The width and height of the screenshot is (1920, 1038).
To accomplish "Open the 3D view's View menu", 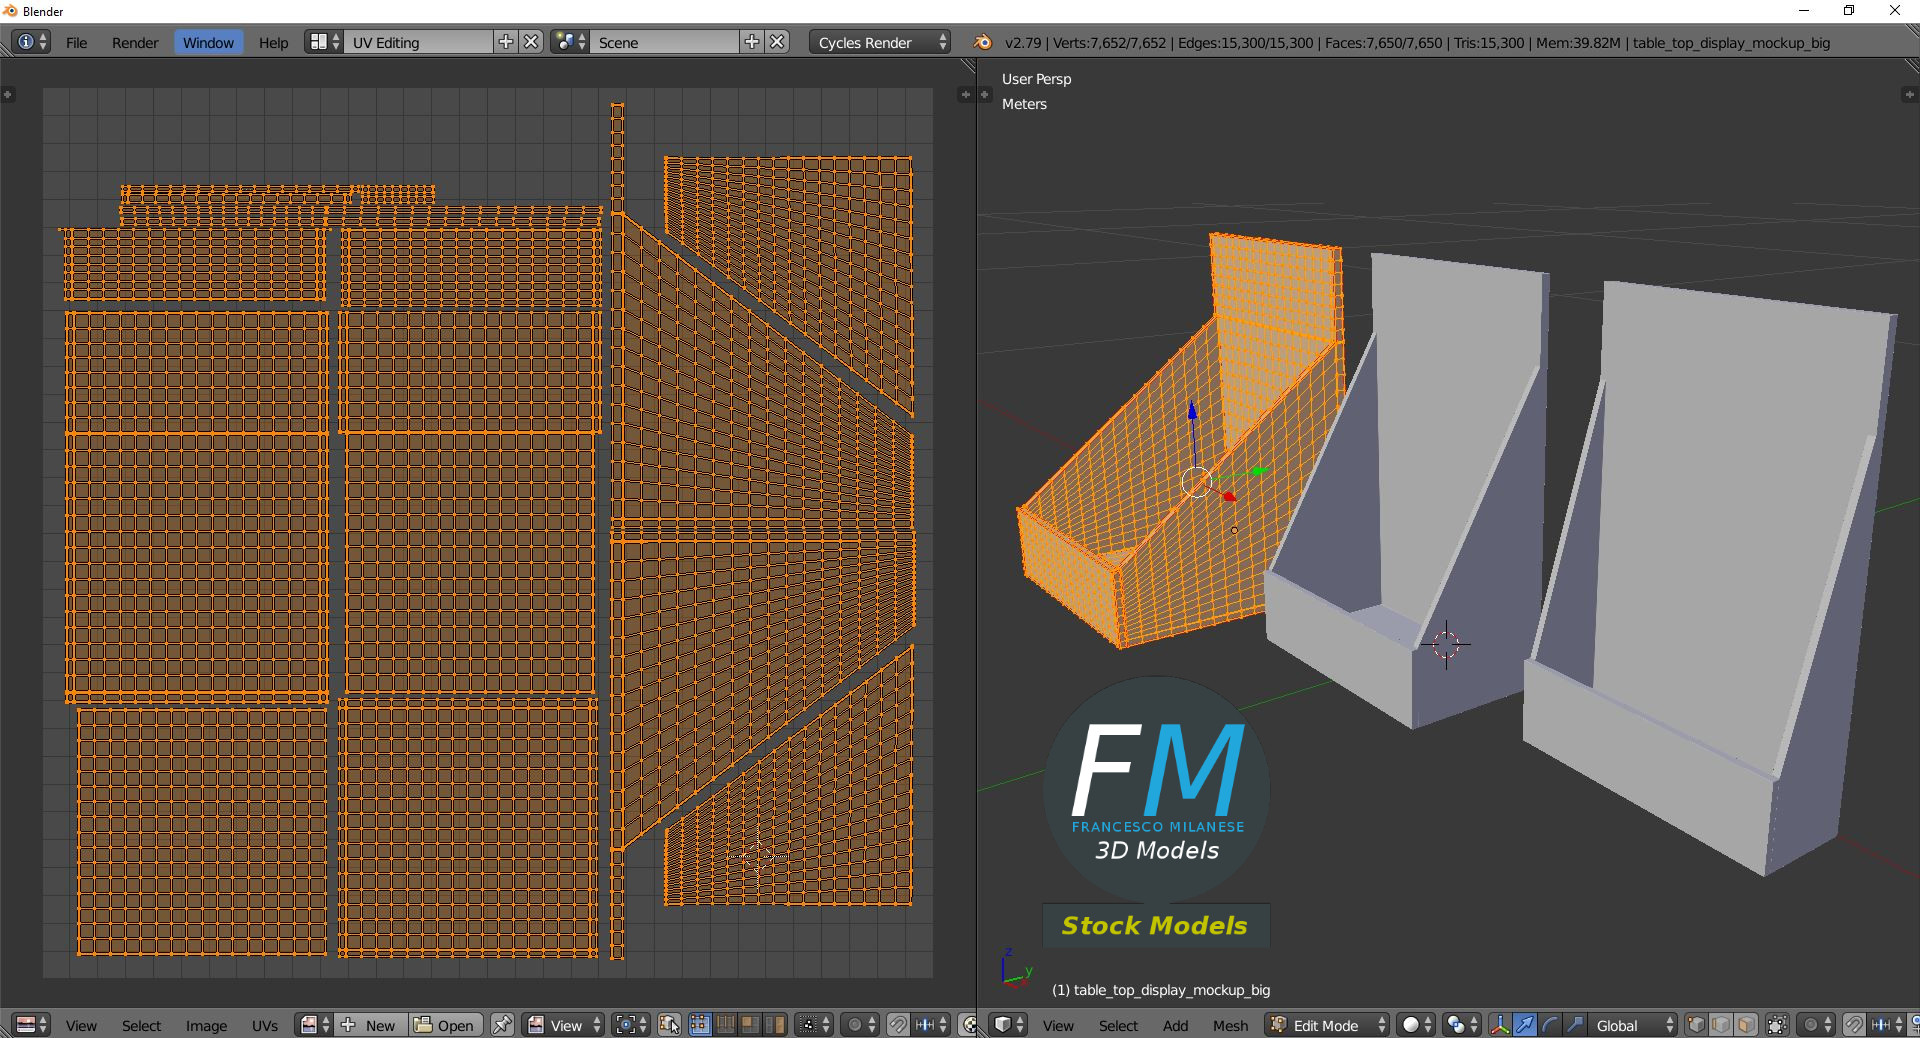I will tap(1058, 1025).
